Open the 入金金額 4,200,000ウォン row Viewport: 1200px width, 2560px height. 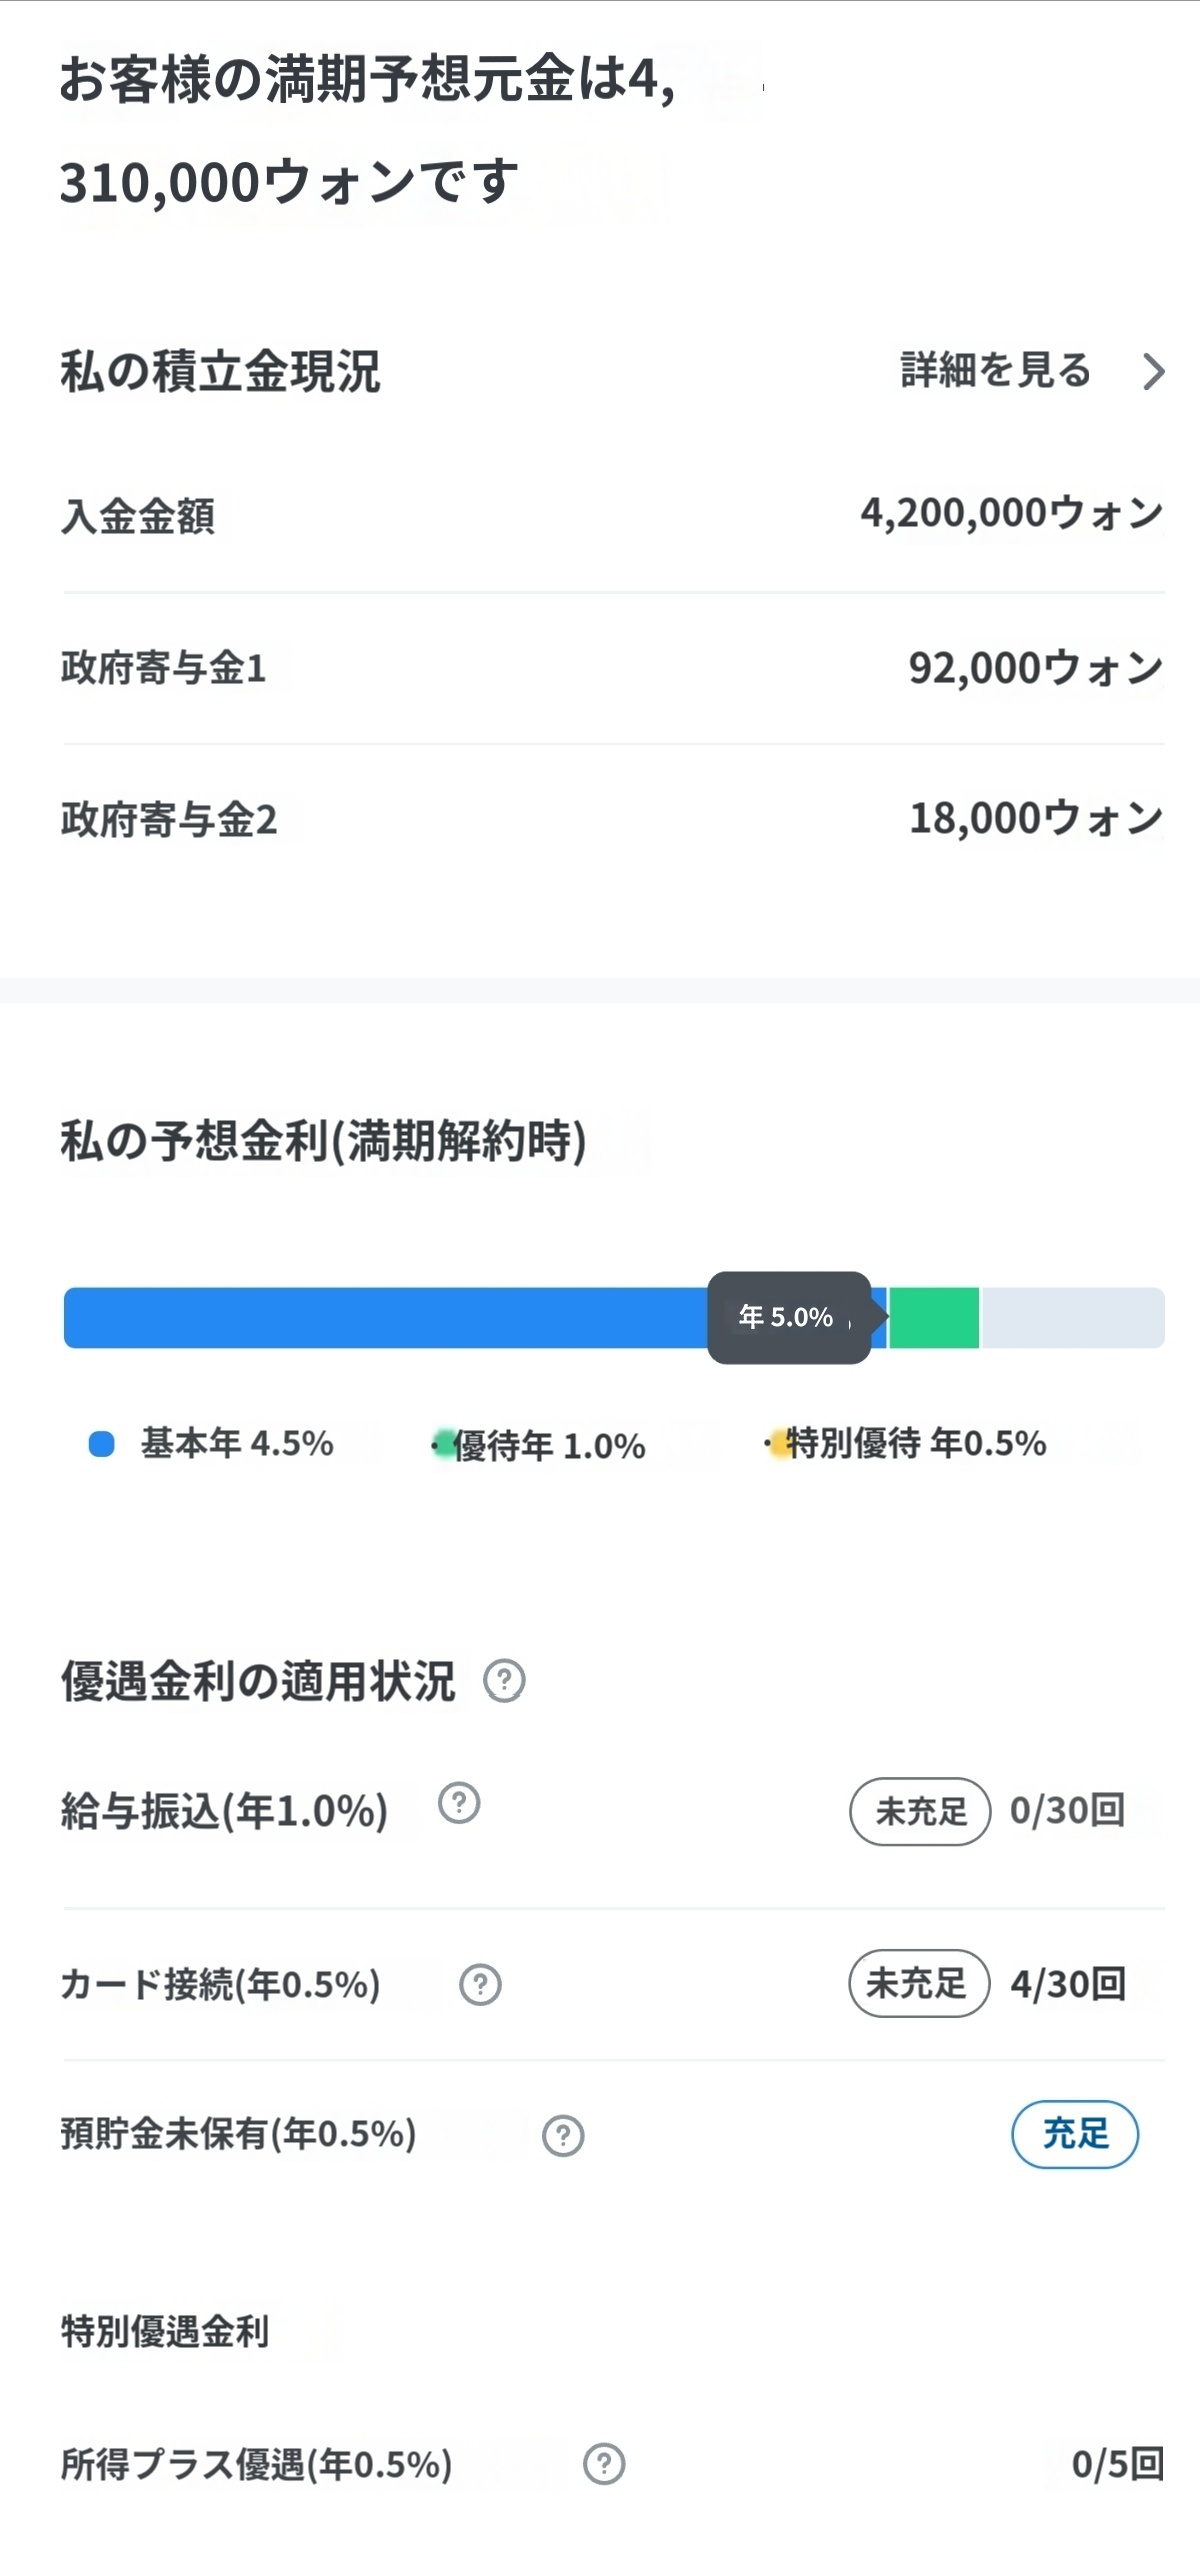click(612, 515)
